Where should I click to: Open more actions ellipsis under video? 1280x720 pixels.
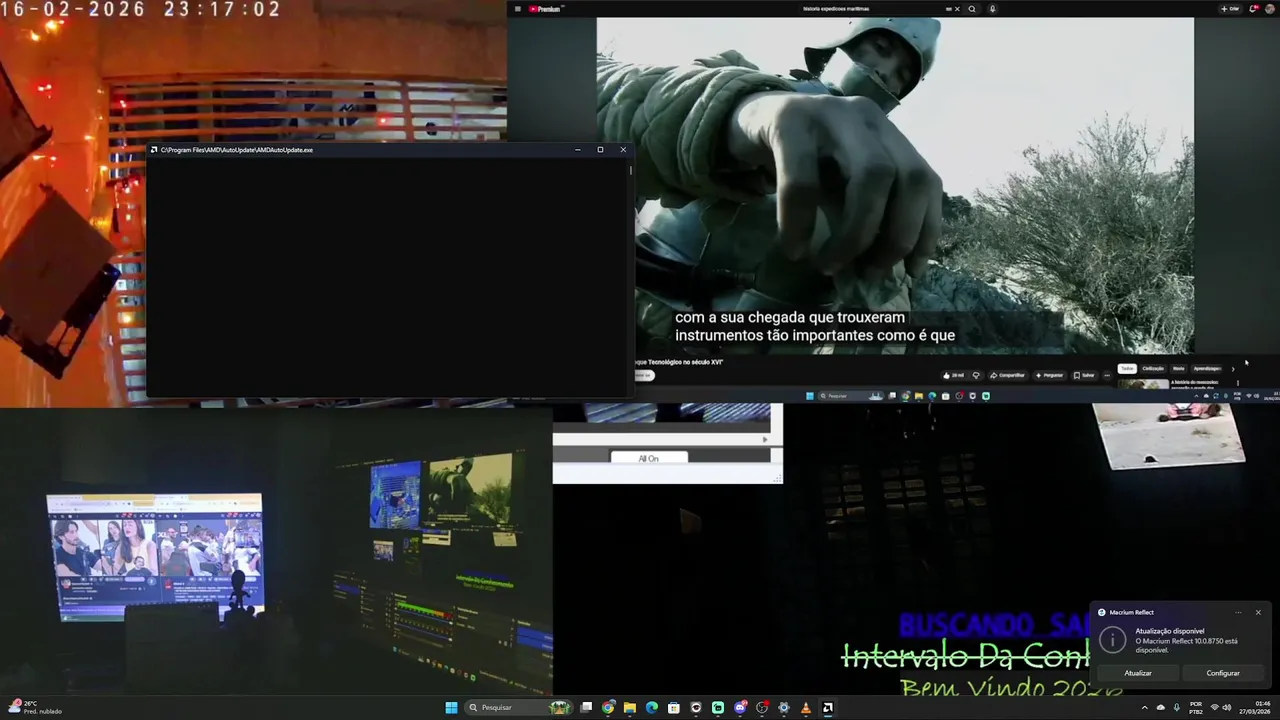[x=1107, y=375]
